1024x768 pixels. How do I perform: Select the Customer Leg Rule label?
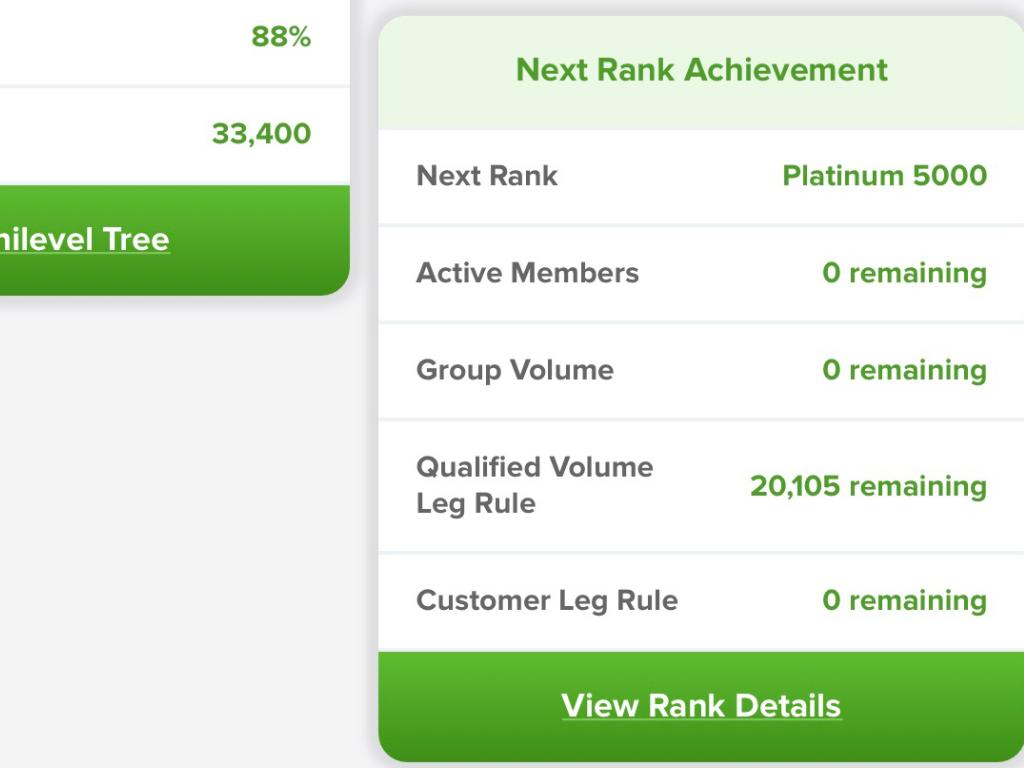[x=547, y=601]
